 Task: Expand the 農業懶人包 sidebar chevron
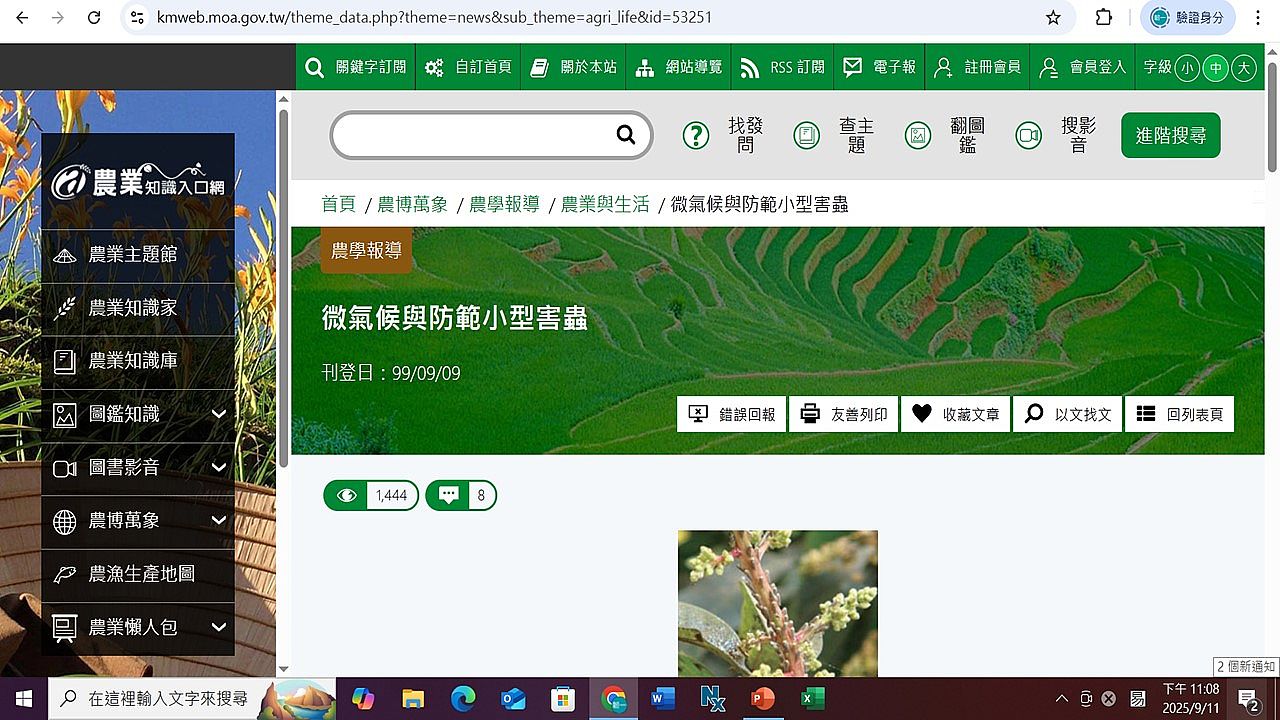(218, 627)
